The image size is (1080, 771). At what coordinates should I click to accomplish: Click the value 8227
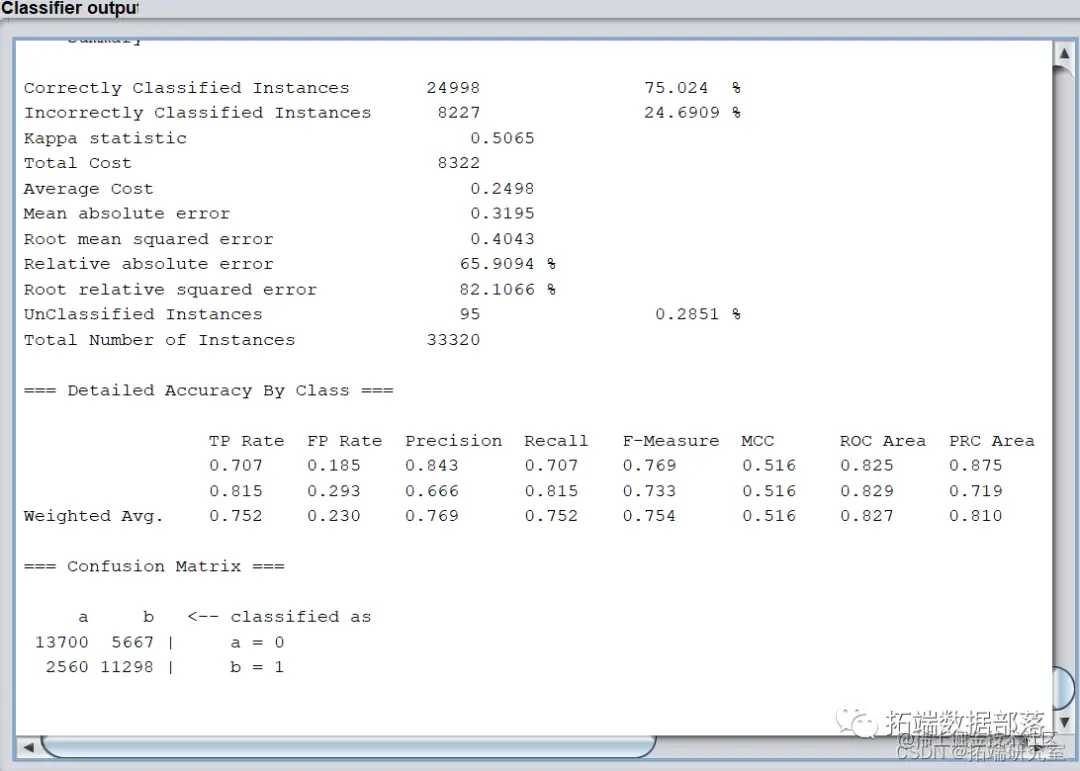click(x=459, y=113)
